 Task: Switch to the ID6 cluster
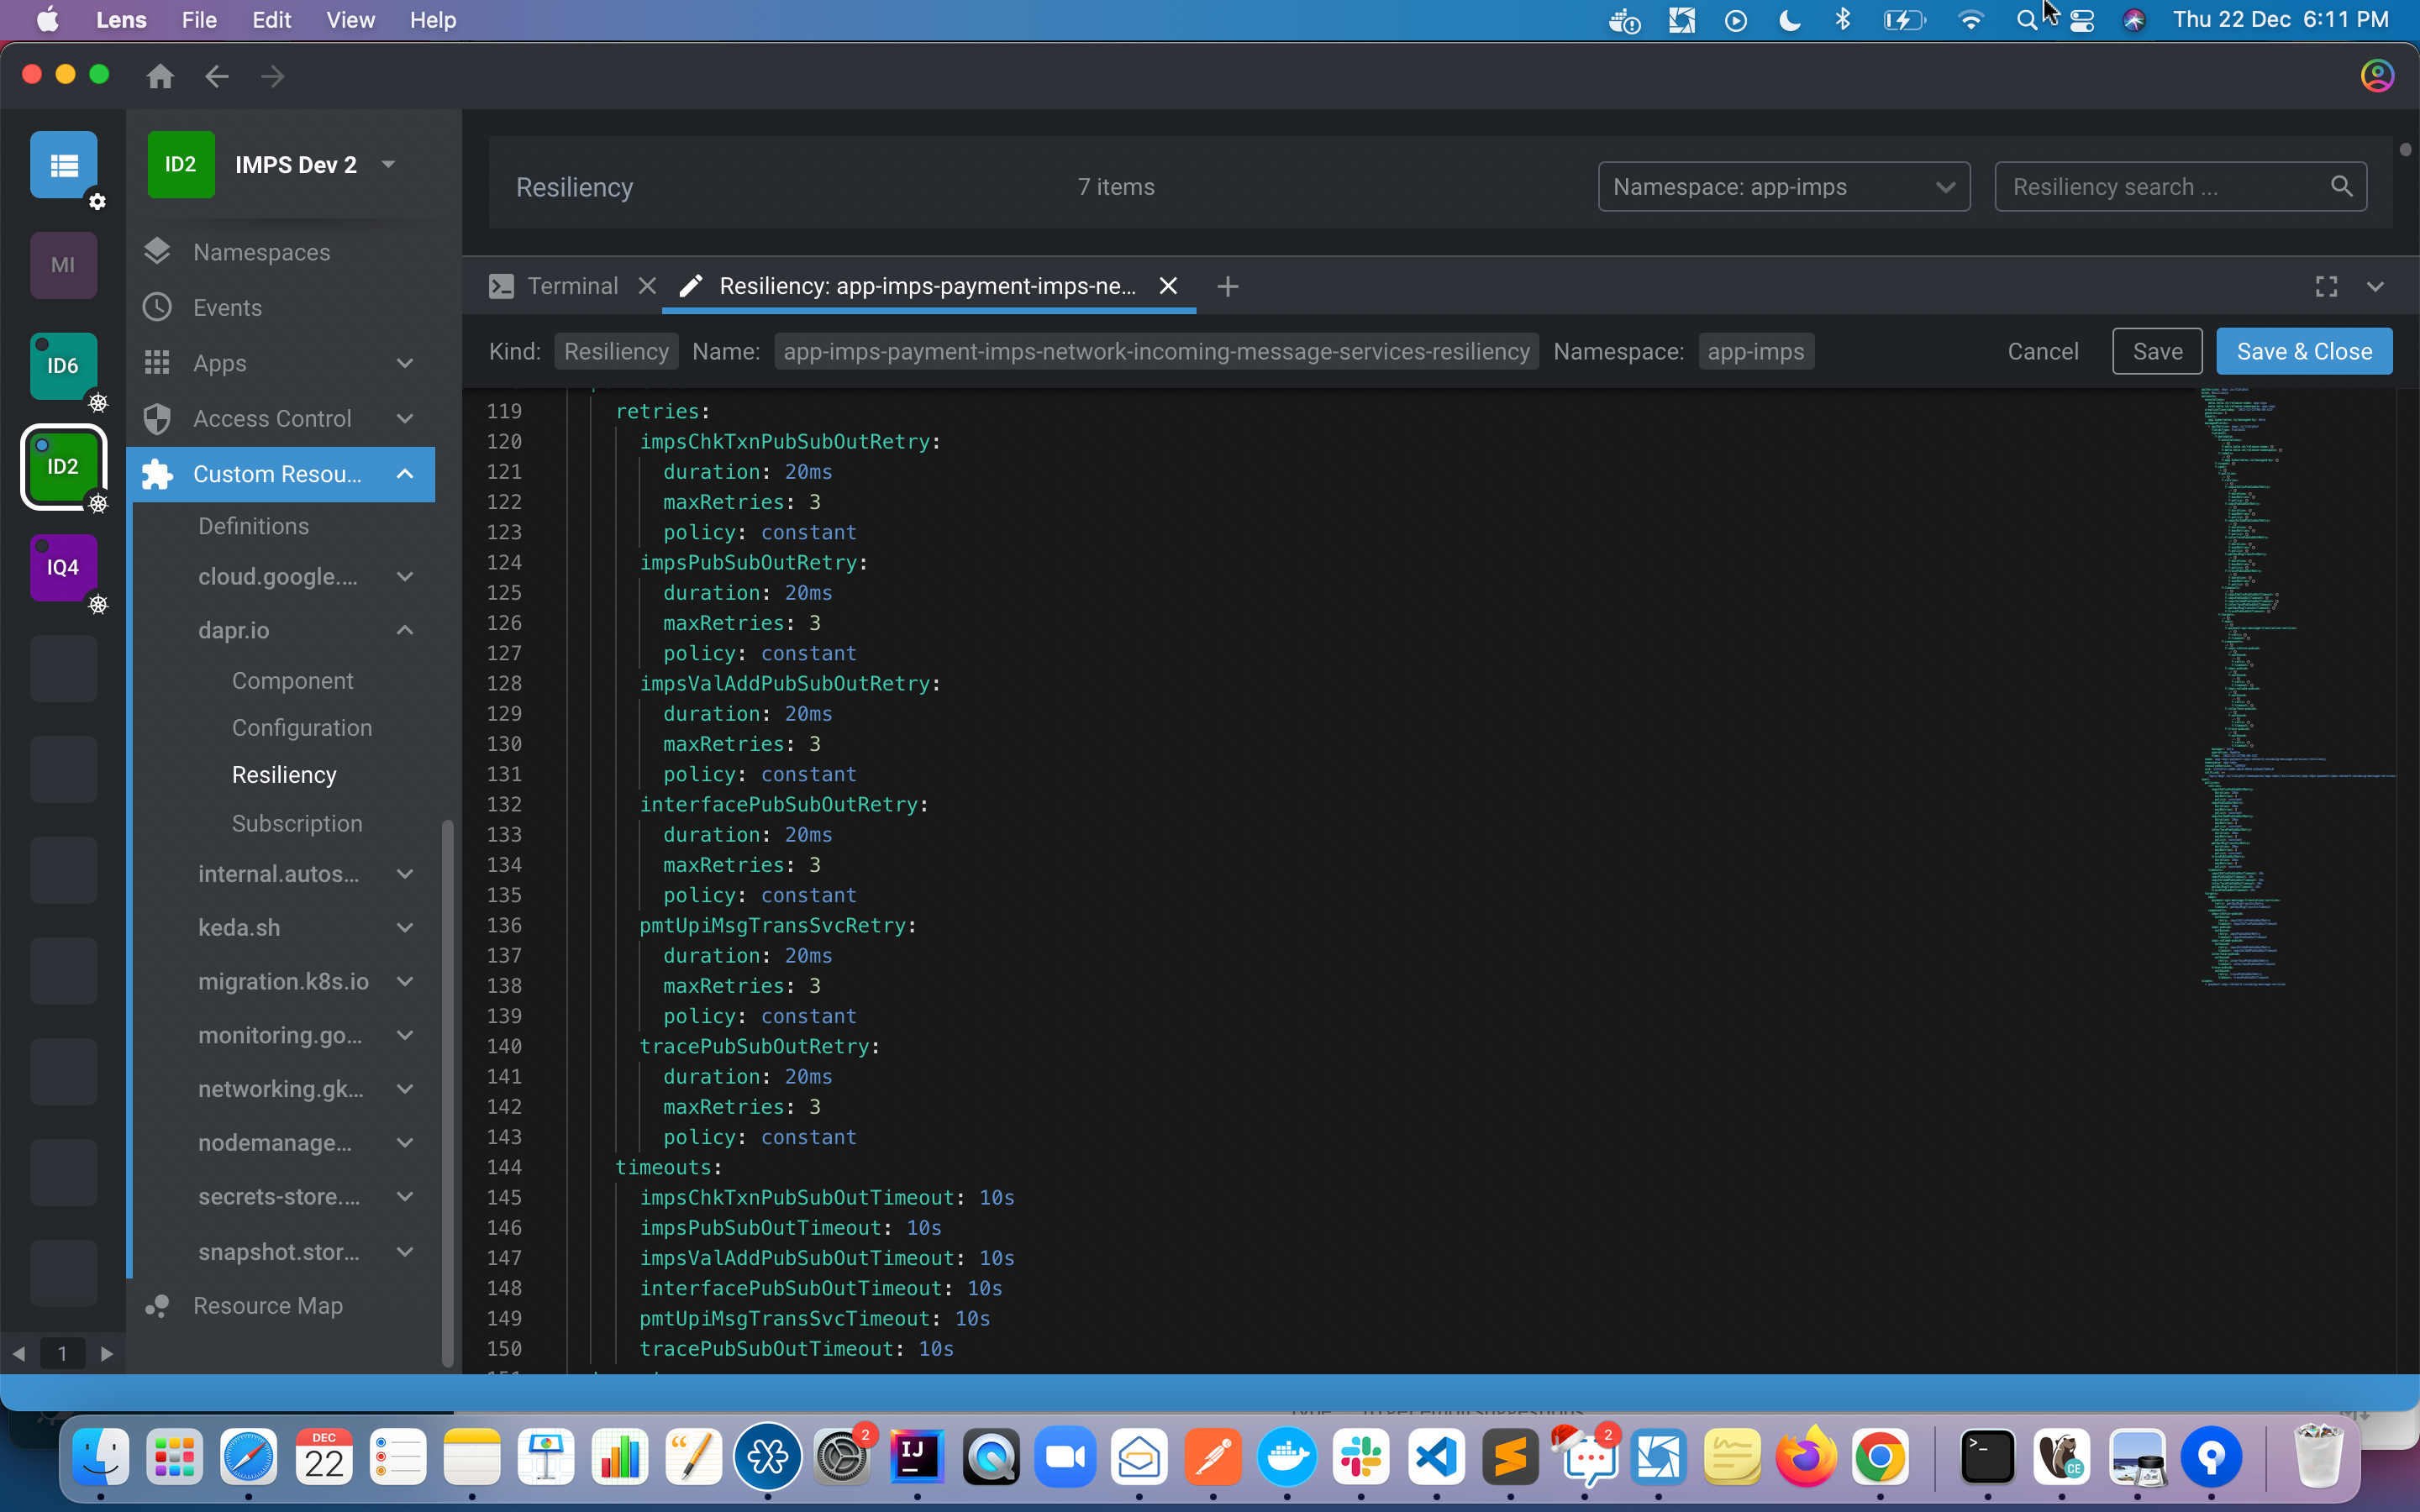pyautogui.click(x=62, y=365)
